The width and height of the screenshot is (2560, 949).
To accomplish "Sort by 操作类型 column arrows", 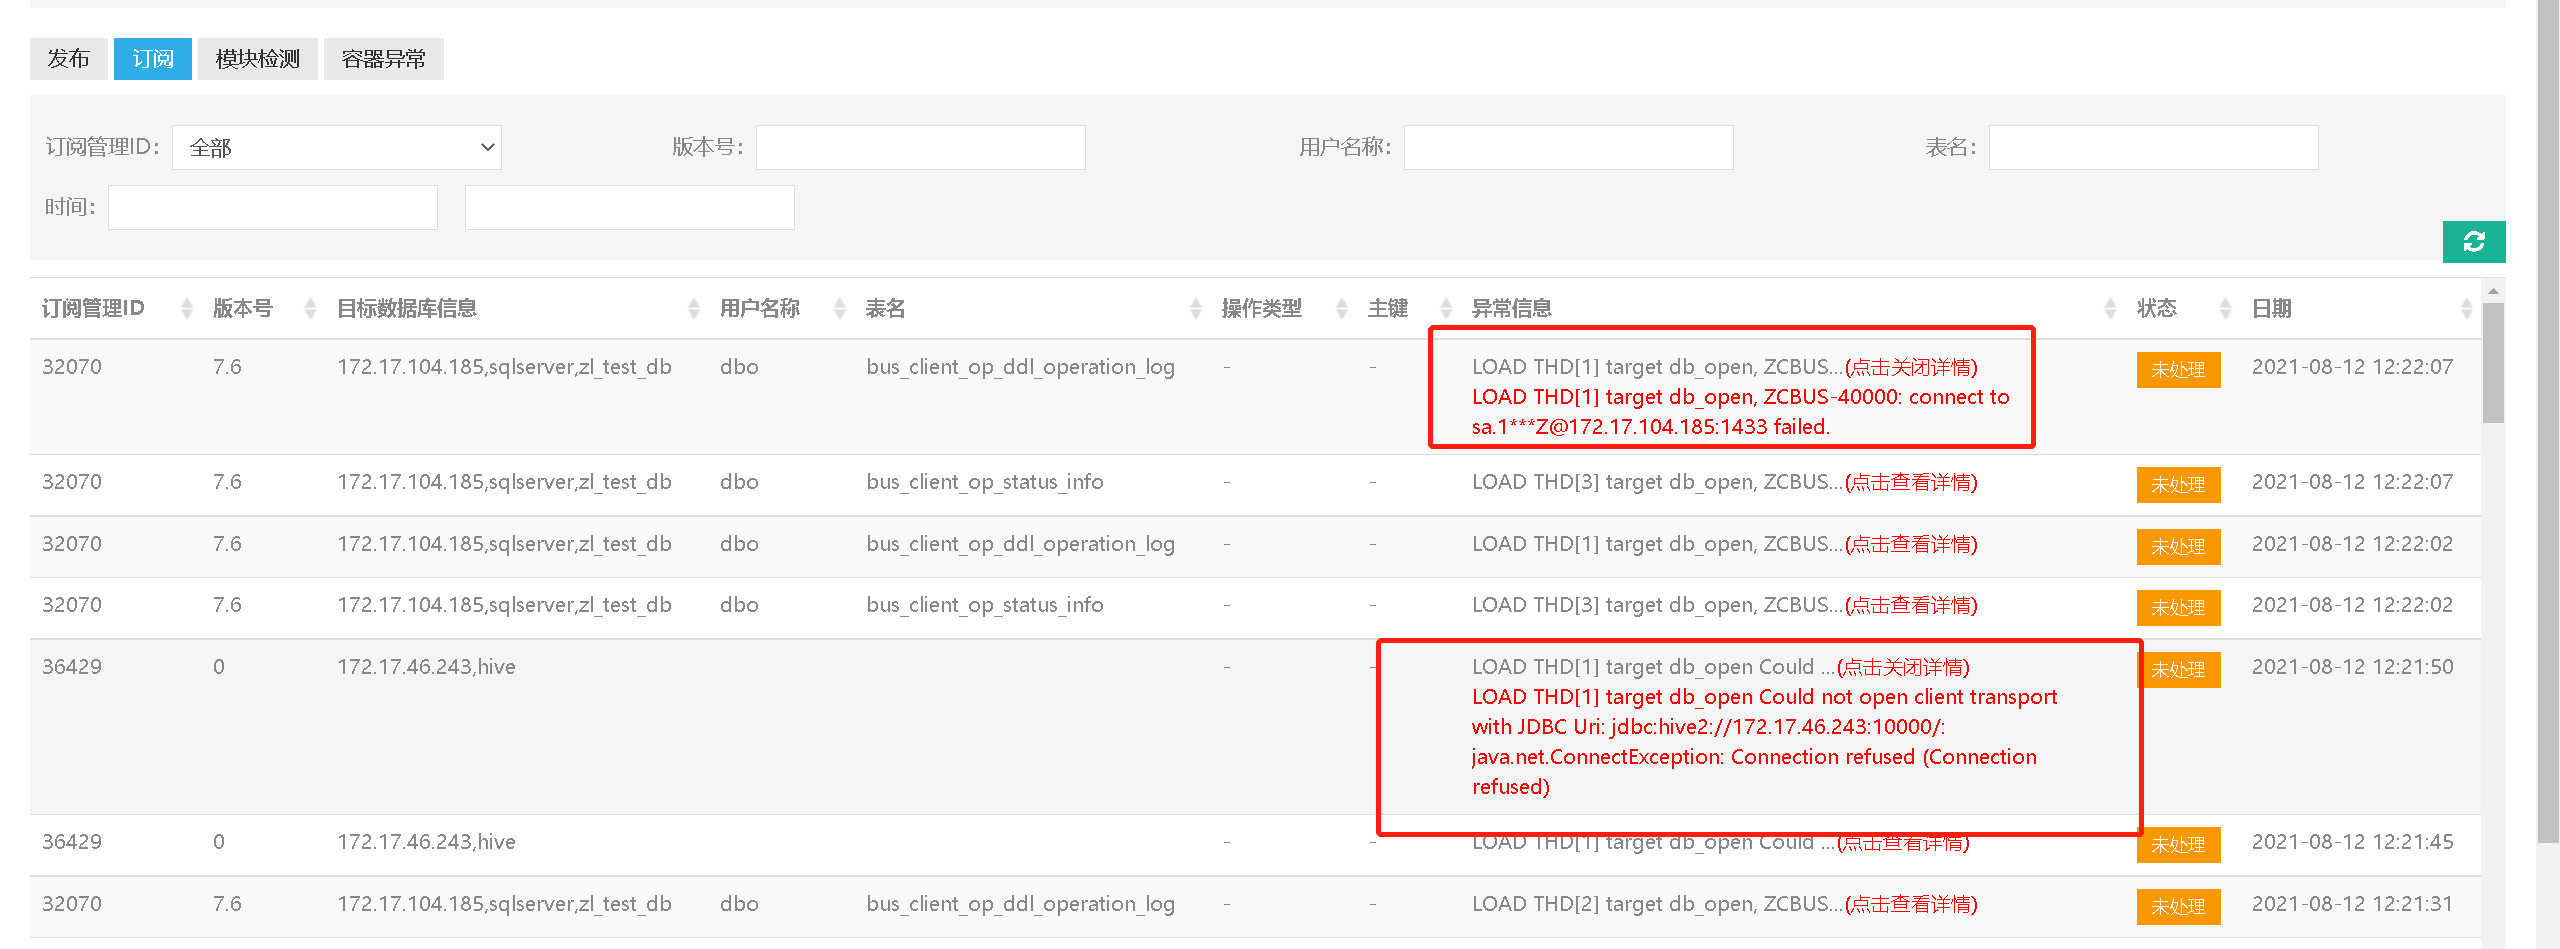I will (1342, 309).
